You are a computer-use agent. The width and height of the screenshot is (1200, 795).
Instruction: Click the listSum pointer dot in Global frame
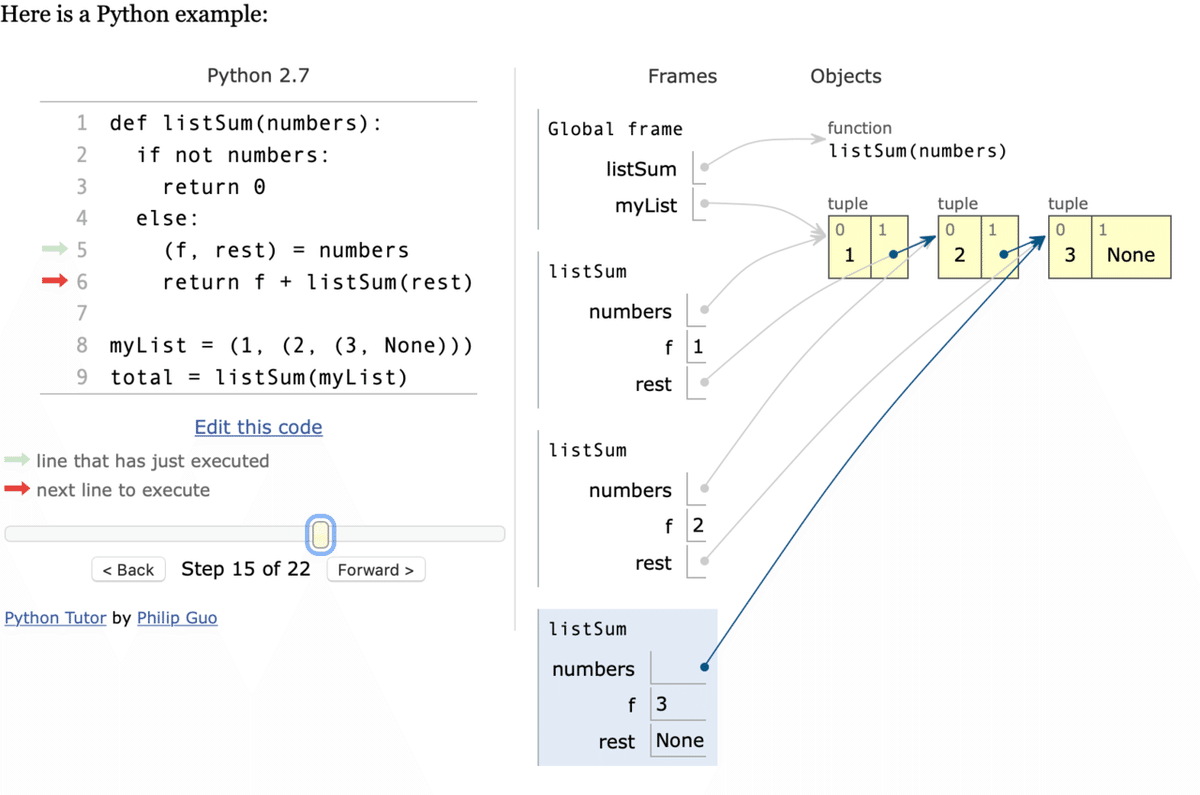tap(705, 168)
